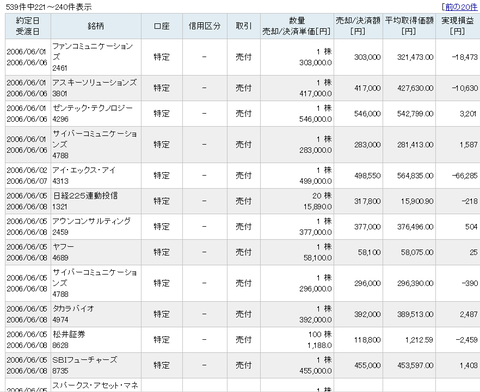The image size is (480, 392).
Task: Click the 数量 売却/決済単価 column header
Action: (x=297, y=26)
